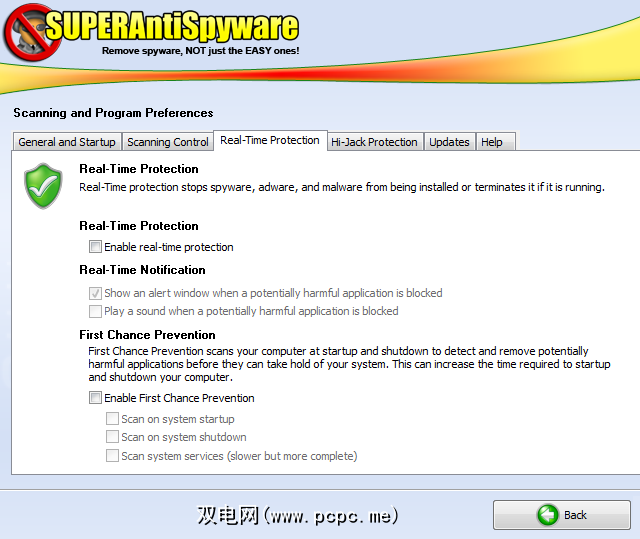
Task: Click the Scanning and Program Preferences heading
Action: [x=113, y=113]
